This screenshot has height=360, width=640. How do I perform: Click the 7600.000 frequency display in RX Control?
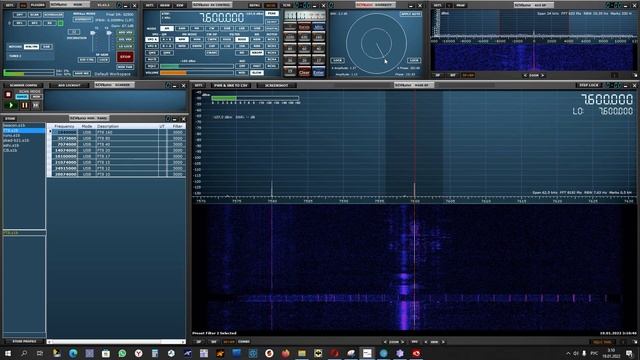pyautogui.click(x=222, y=18)
